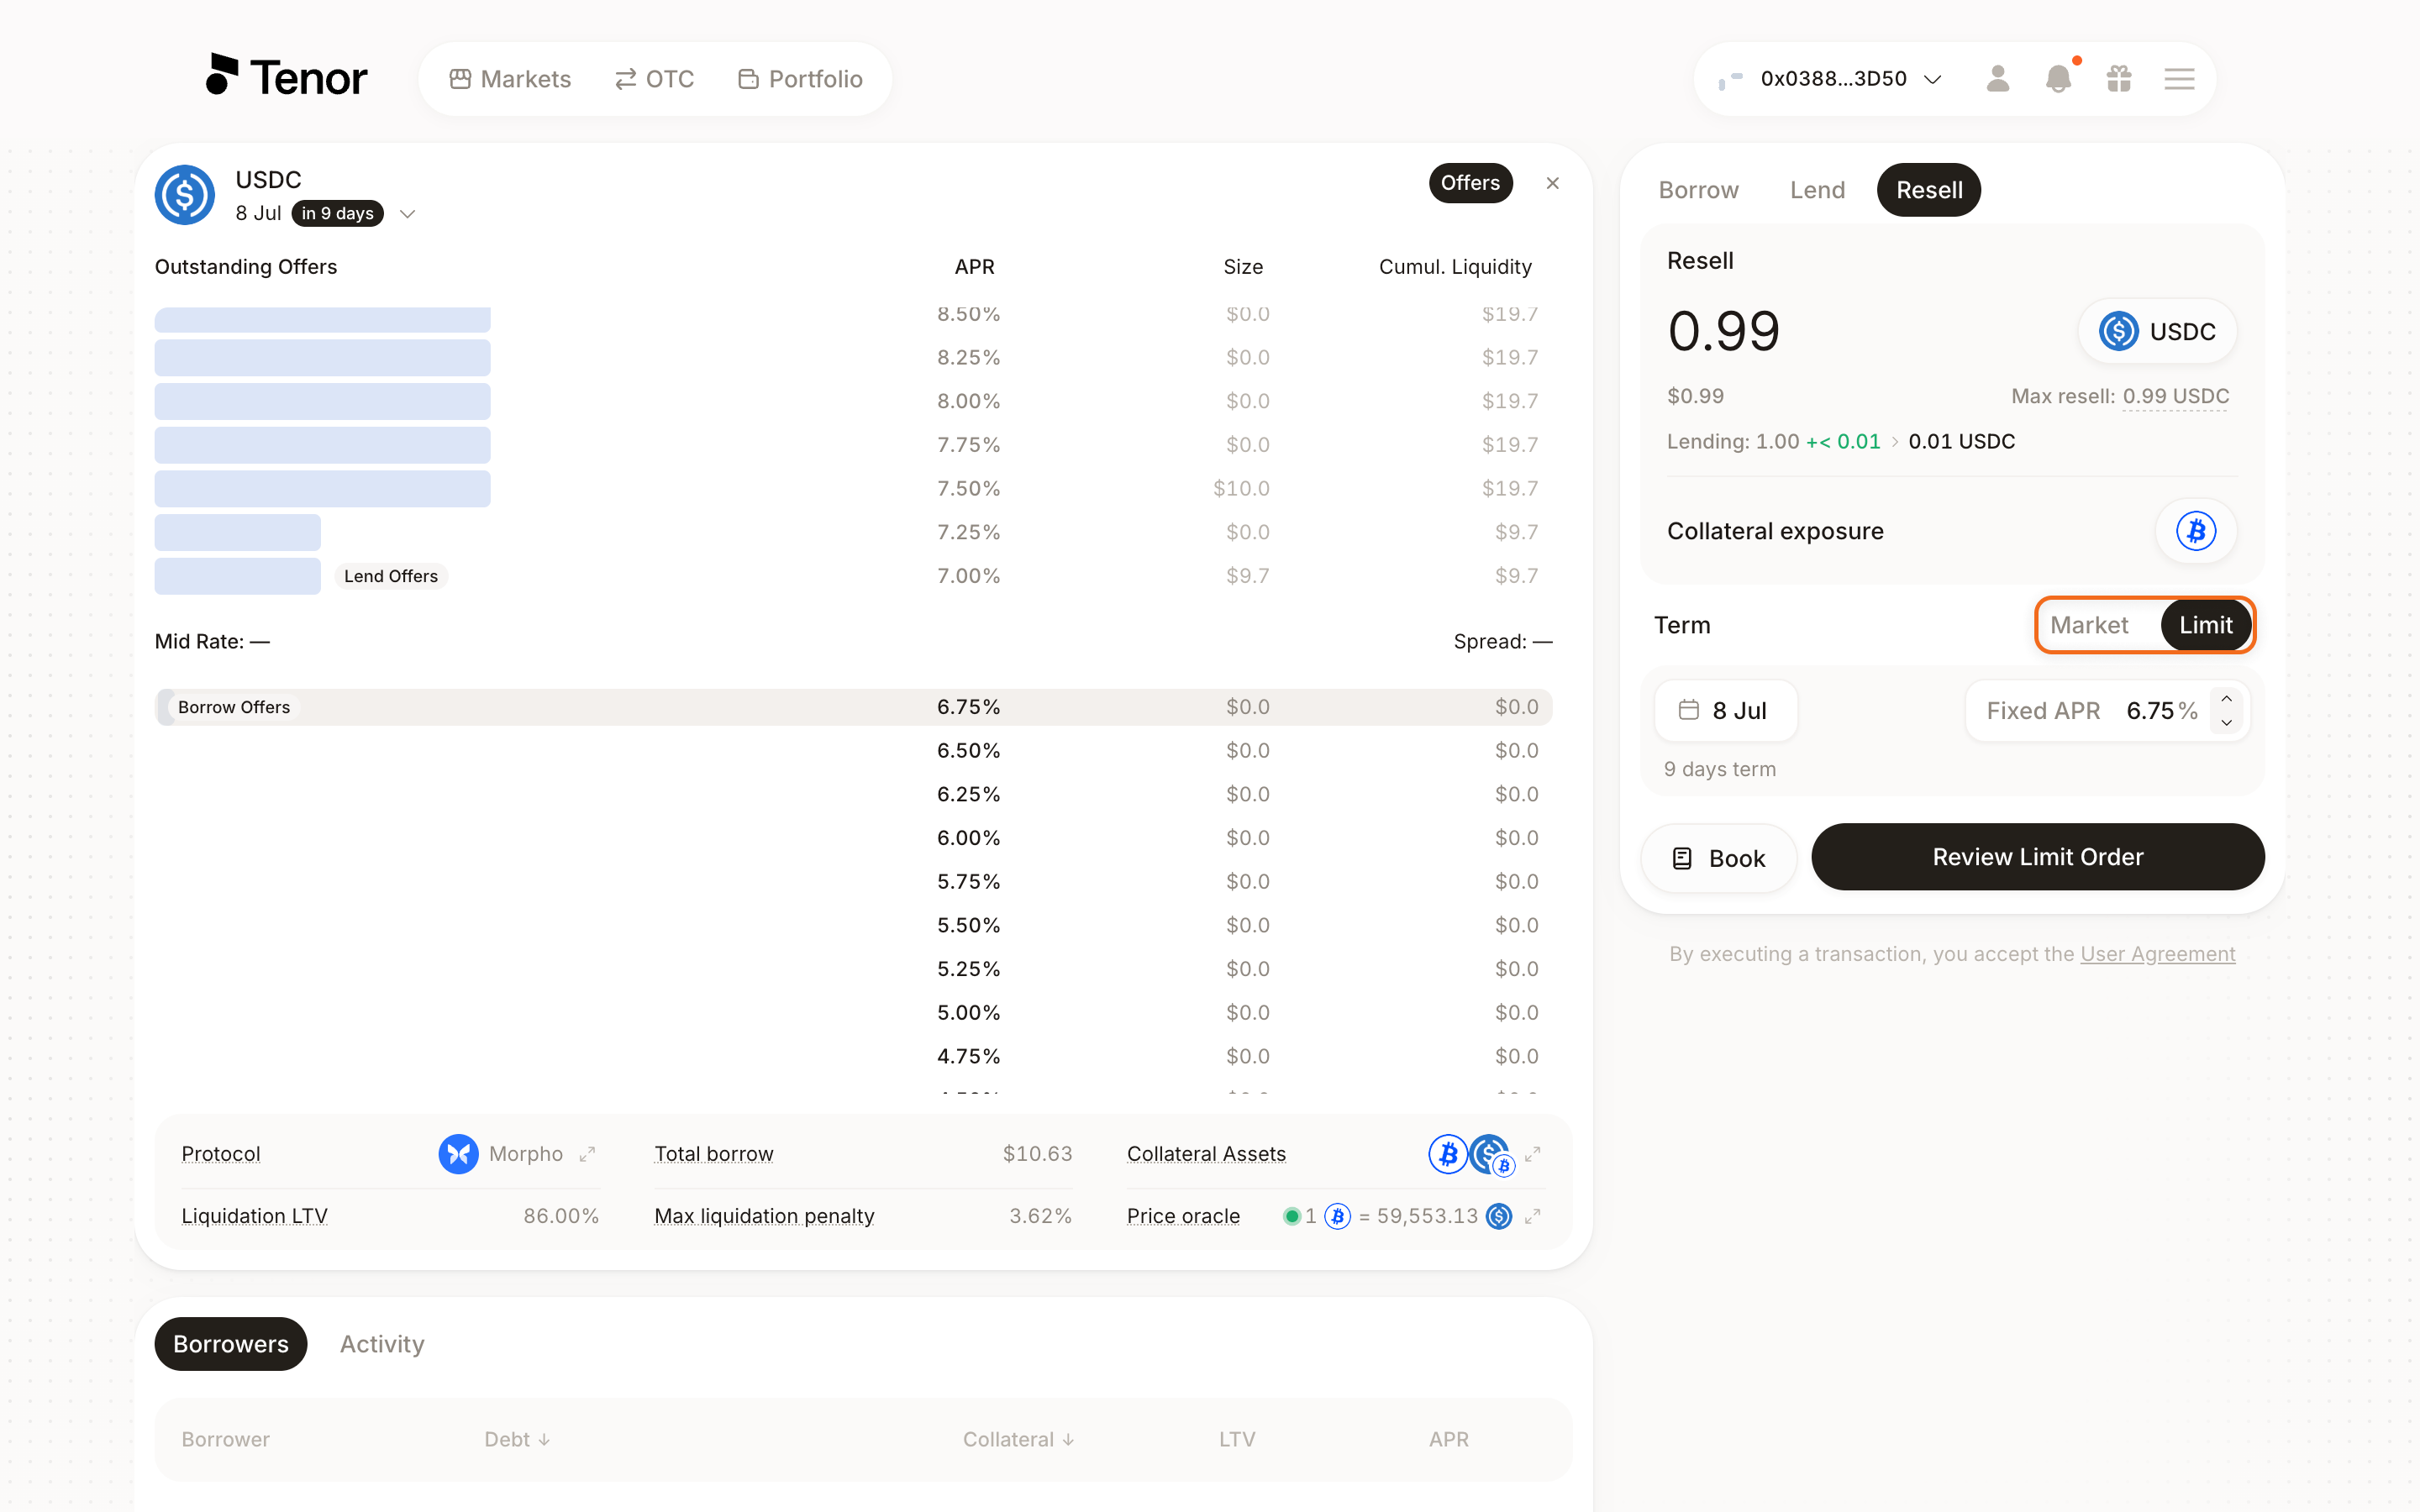Expand the wallet address dropdown
Viewport: 2420px width, 1512px height.
tap(1933, 79)
